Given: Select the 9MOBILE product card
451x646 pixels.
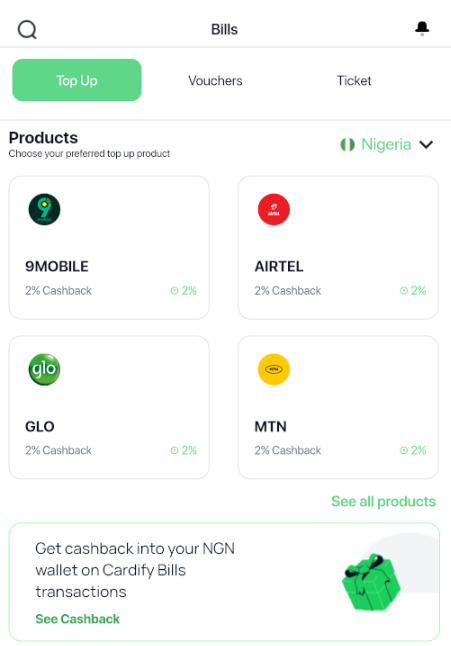Looking at the screenshot, I should pyautogui.click(x=109, y=248).
